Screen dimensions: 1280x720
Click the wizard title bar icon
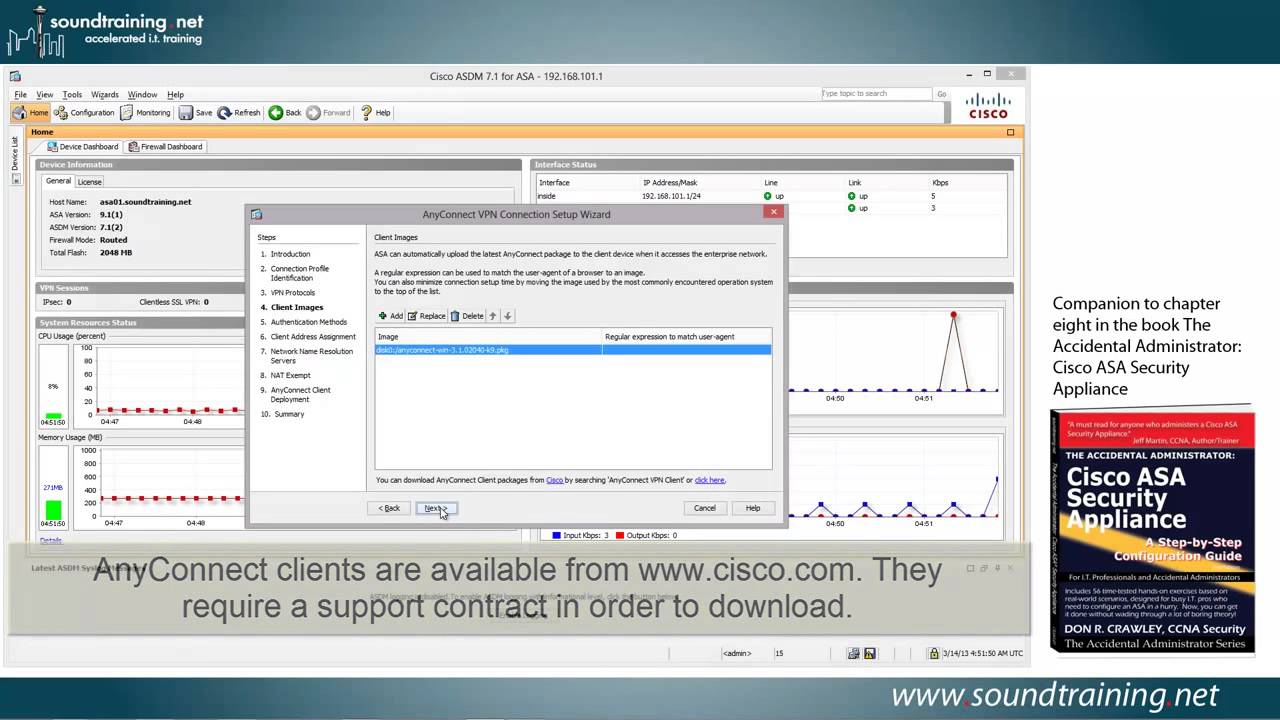[x=256, y=214]
